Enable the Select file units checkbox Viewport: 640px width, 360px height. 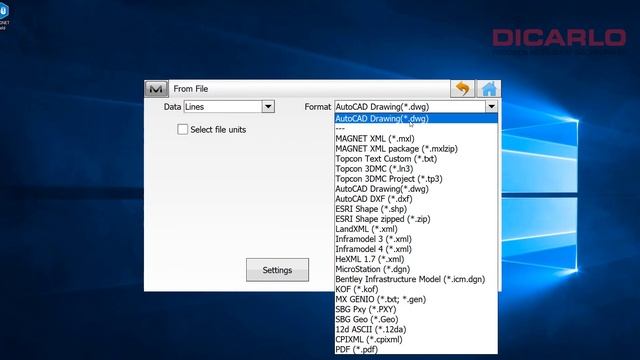[x=182, y=129]
